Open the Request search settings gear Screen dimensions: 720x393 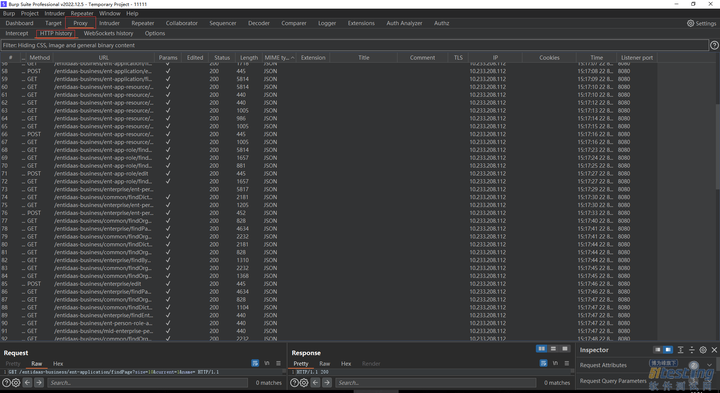pyautogui.click(x=16, y=382)
